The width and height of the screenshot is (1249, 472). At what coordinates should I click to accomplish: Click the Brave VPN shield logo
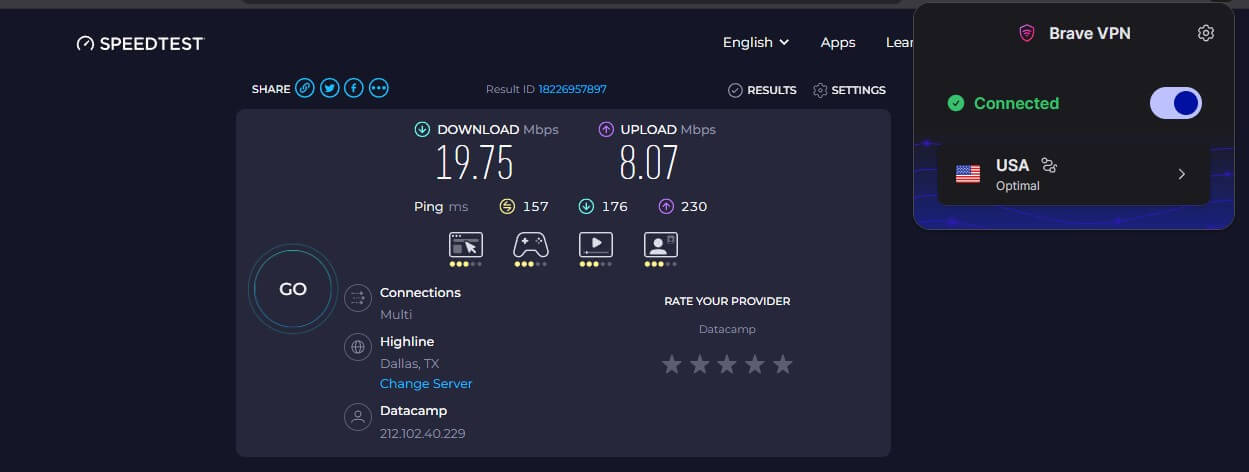pyautogui.click(x=1026, y=33)
